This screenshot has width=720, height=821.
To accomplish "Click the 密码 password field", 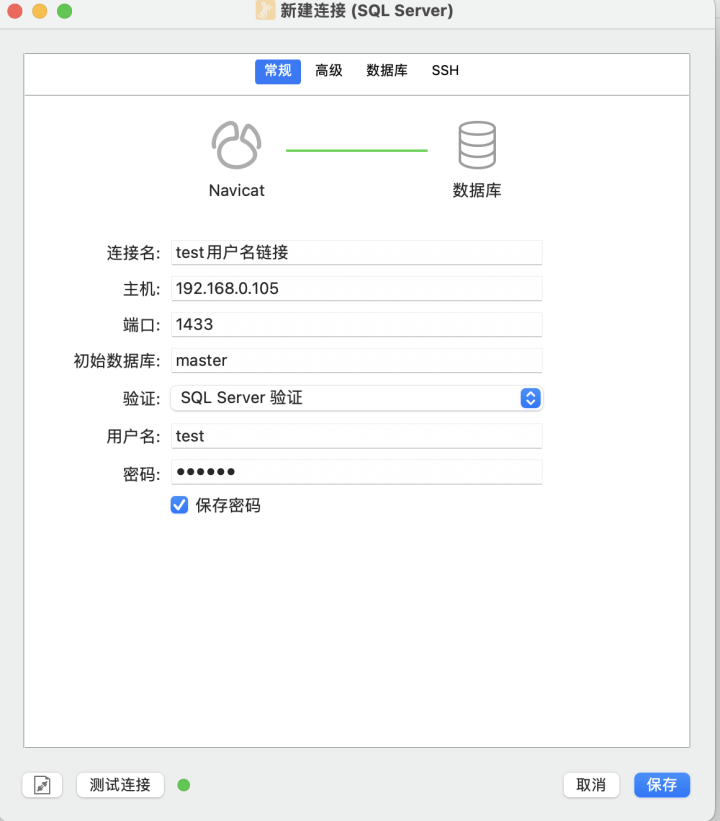I will 356,472.
